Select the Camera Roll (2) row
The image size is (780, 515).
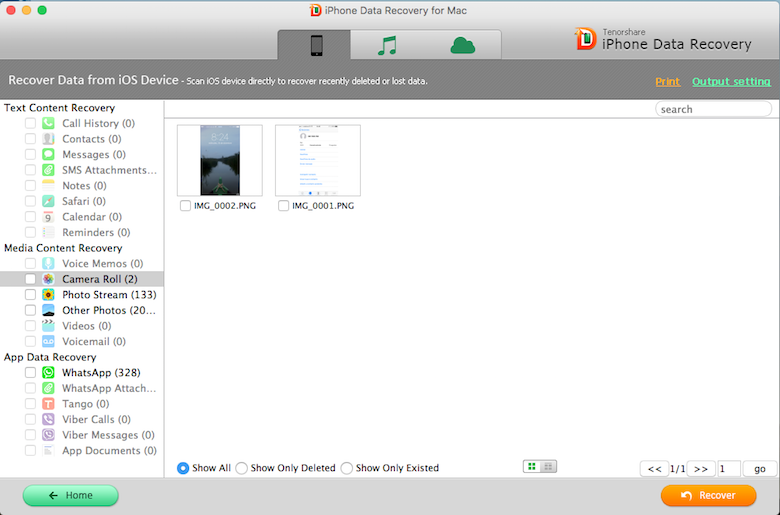click(82, 279)
